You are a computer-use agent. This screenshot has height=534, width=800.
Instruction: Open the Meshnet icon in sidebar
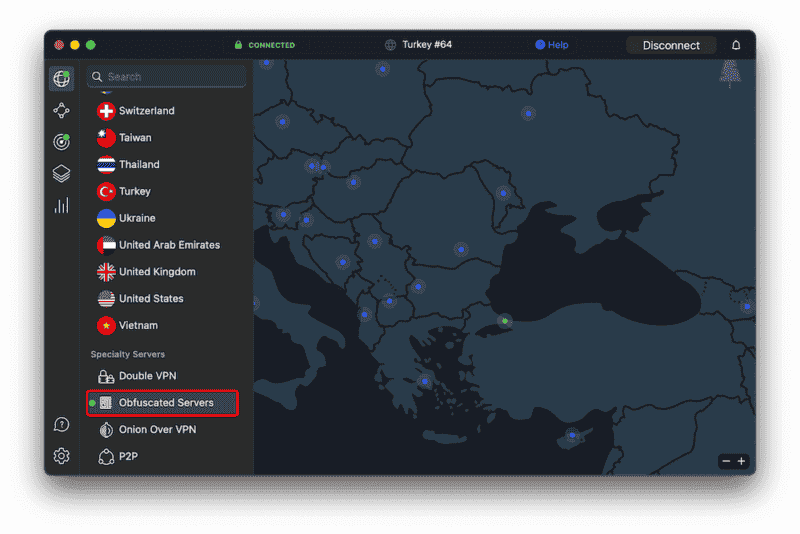[x=62, y=110]
